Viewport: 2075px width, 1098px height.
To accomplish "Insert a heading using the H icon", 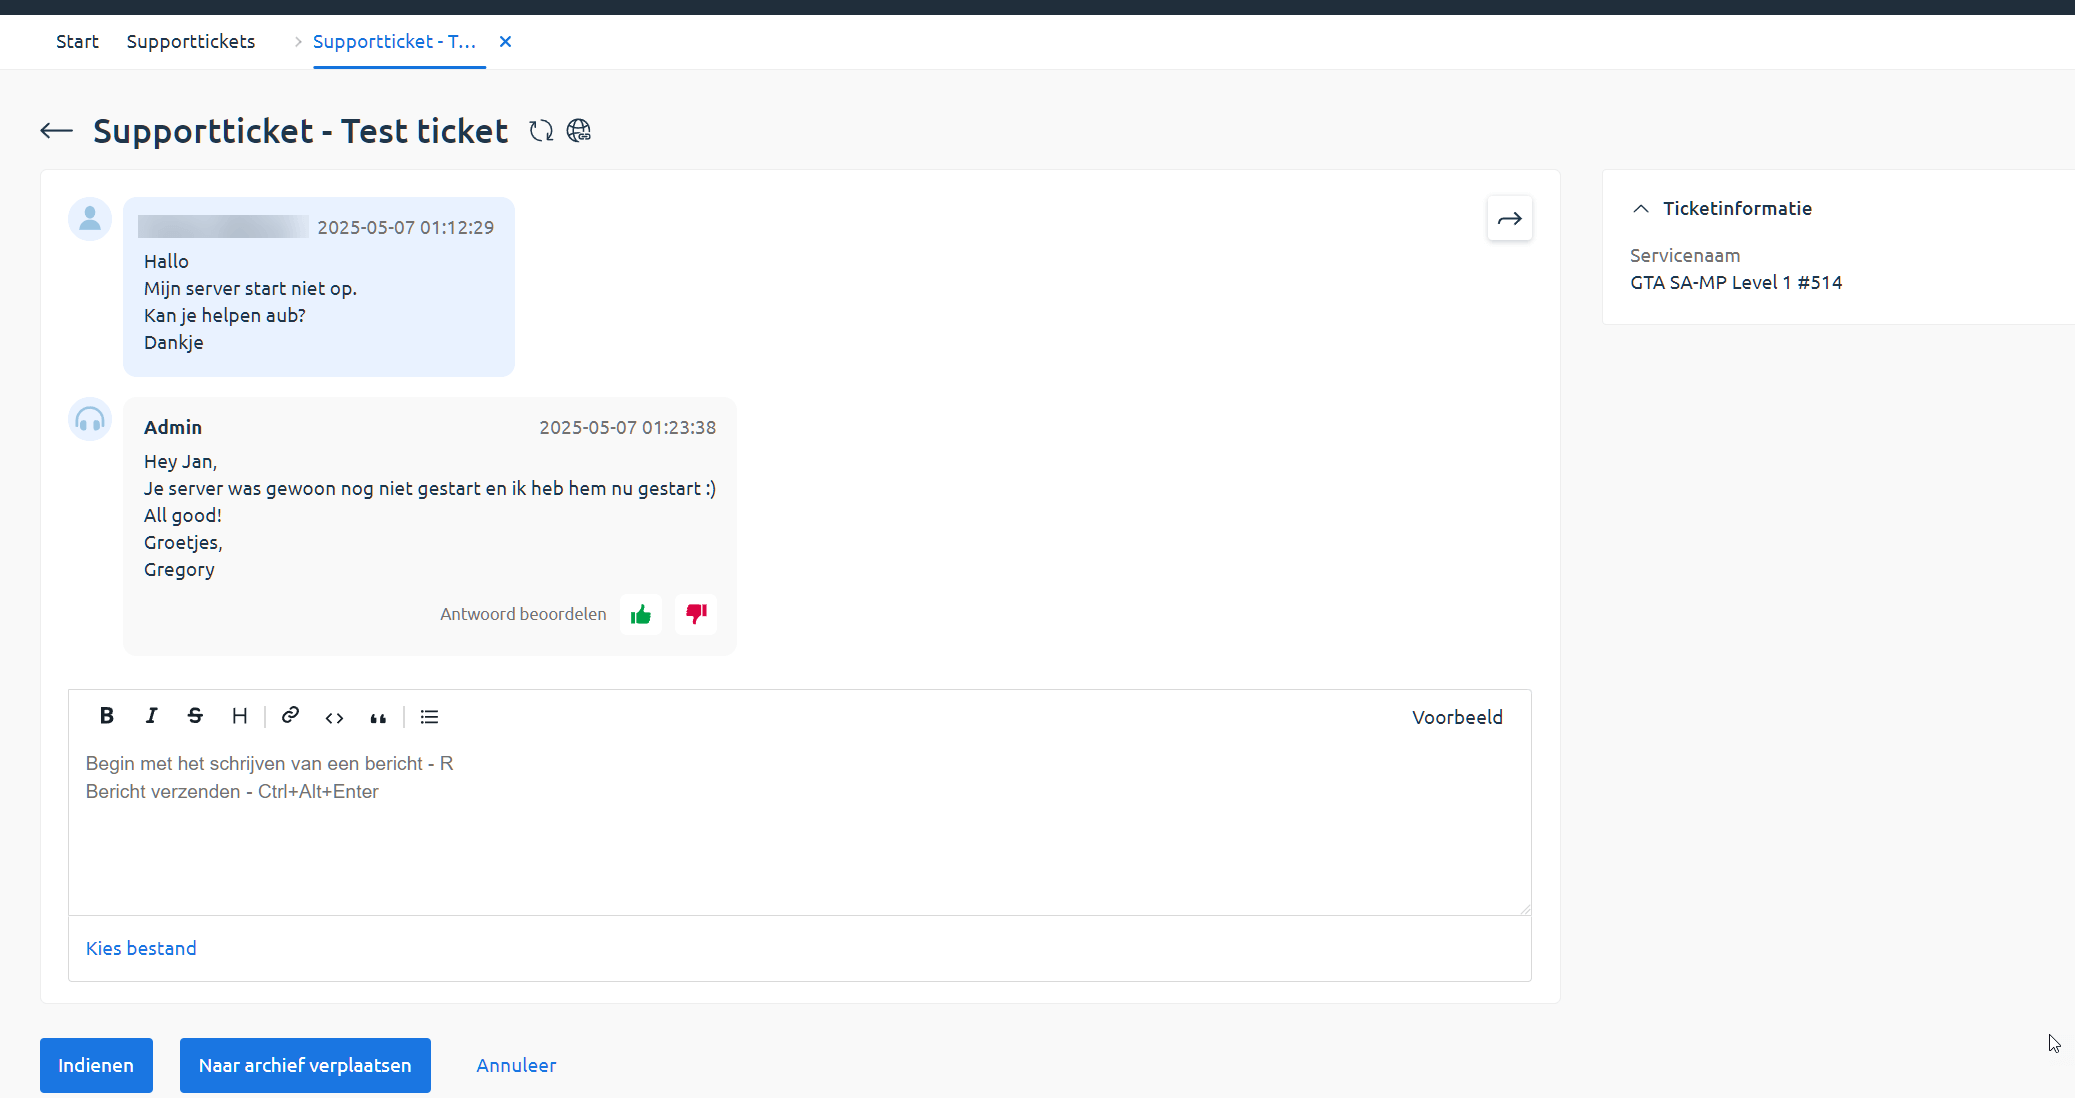I will point(239,716).
